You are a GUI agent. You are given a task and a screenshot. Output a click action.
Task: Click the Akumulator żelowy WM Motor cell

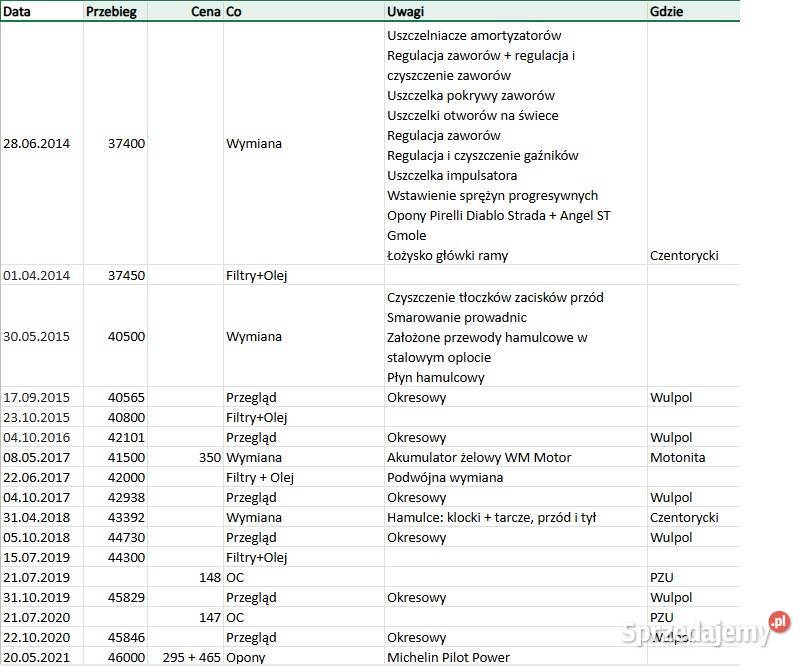click(x=479, y=457)
